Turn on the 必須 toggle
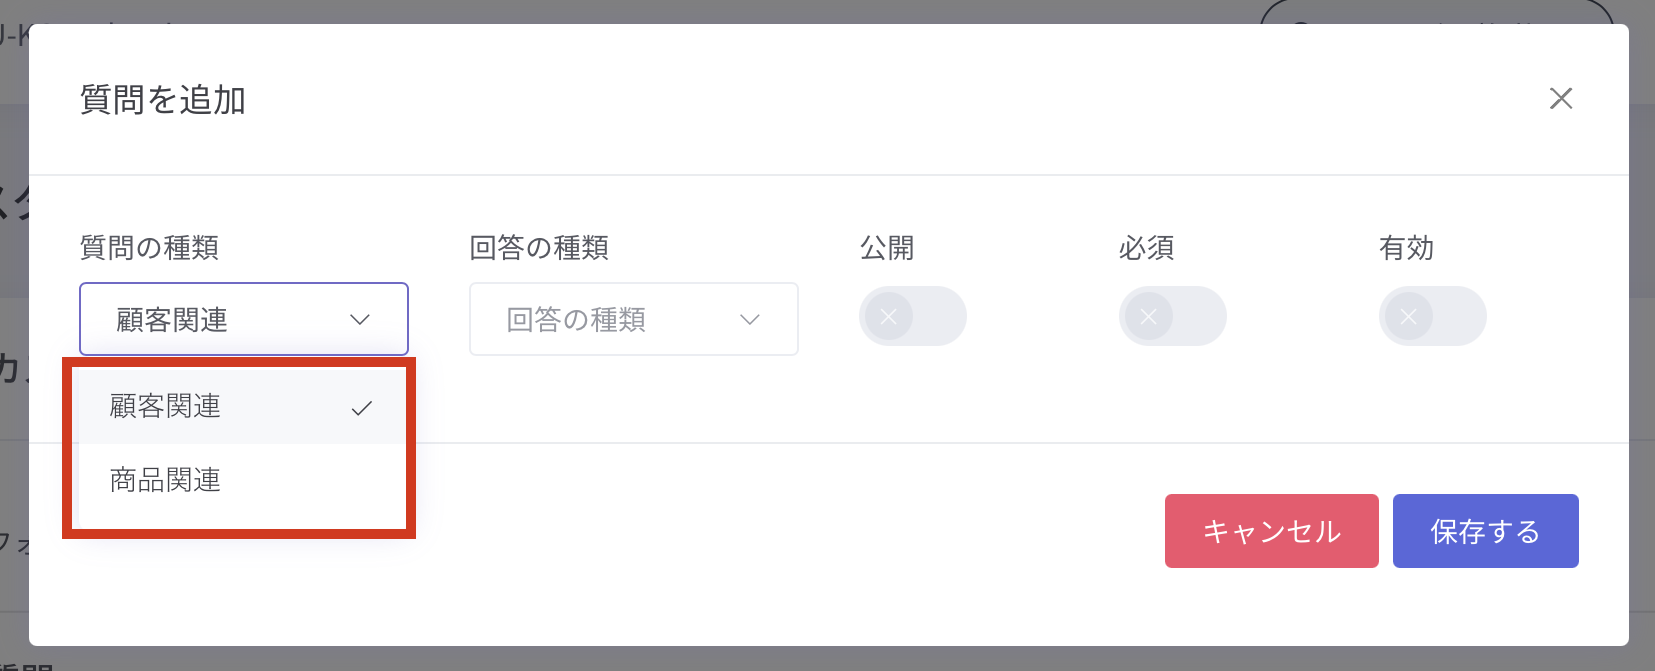The height and width of the screenshot is (671, 1655). (x=1171, y=317)
